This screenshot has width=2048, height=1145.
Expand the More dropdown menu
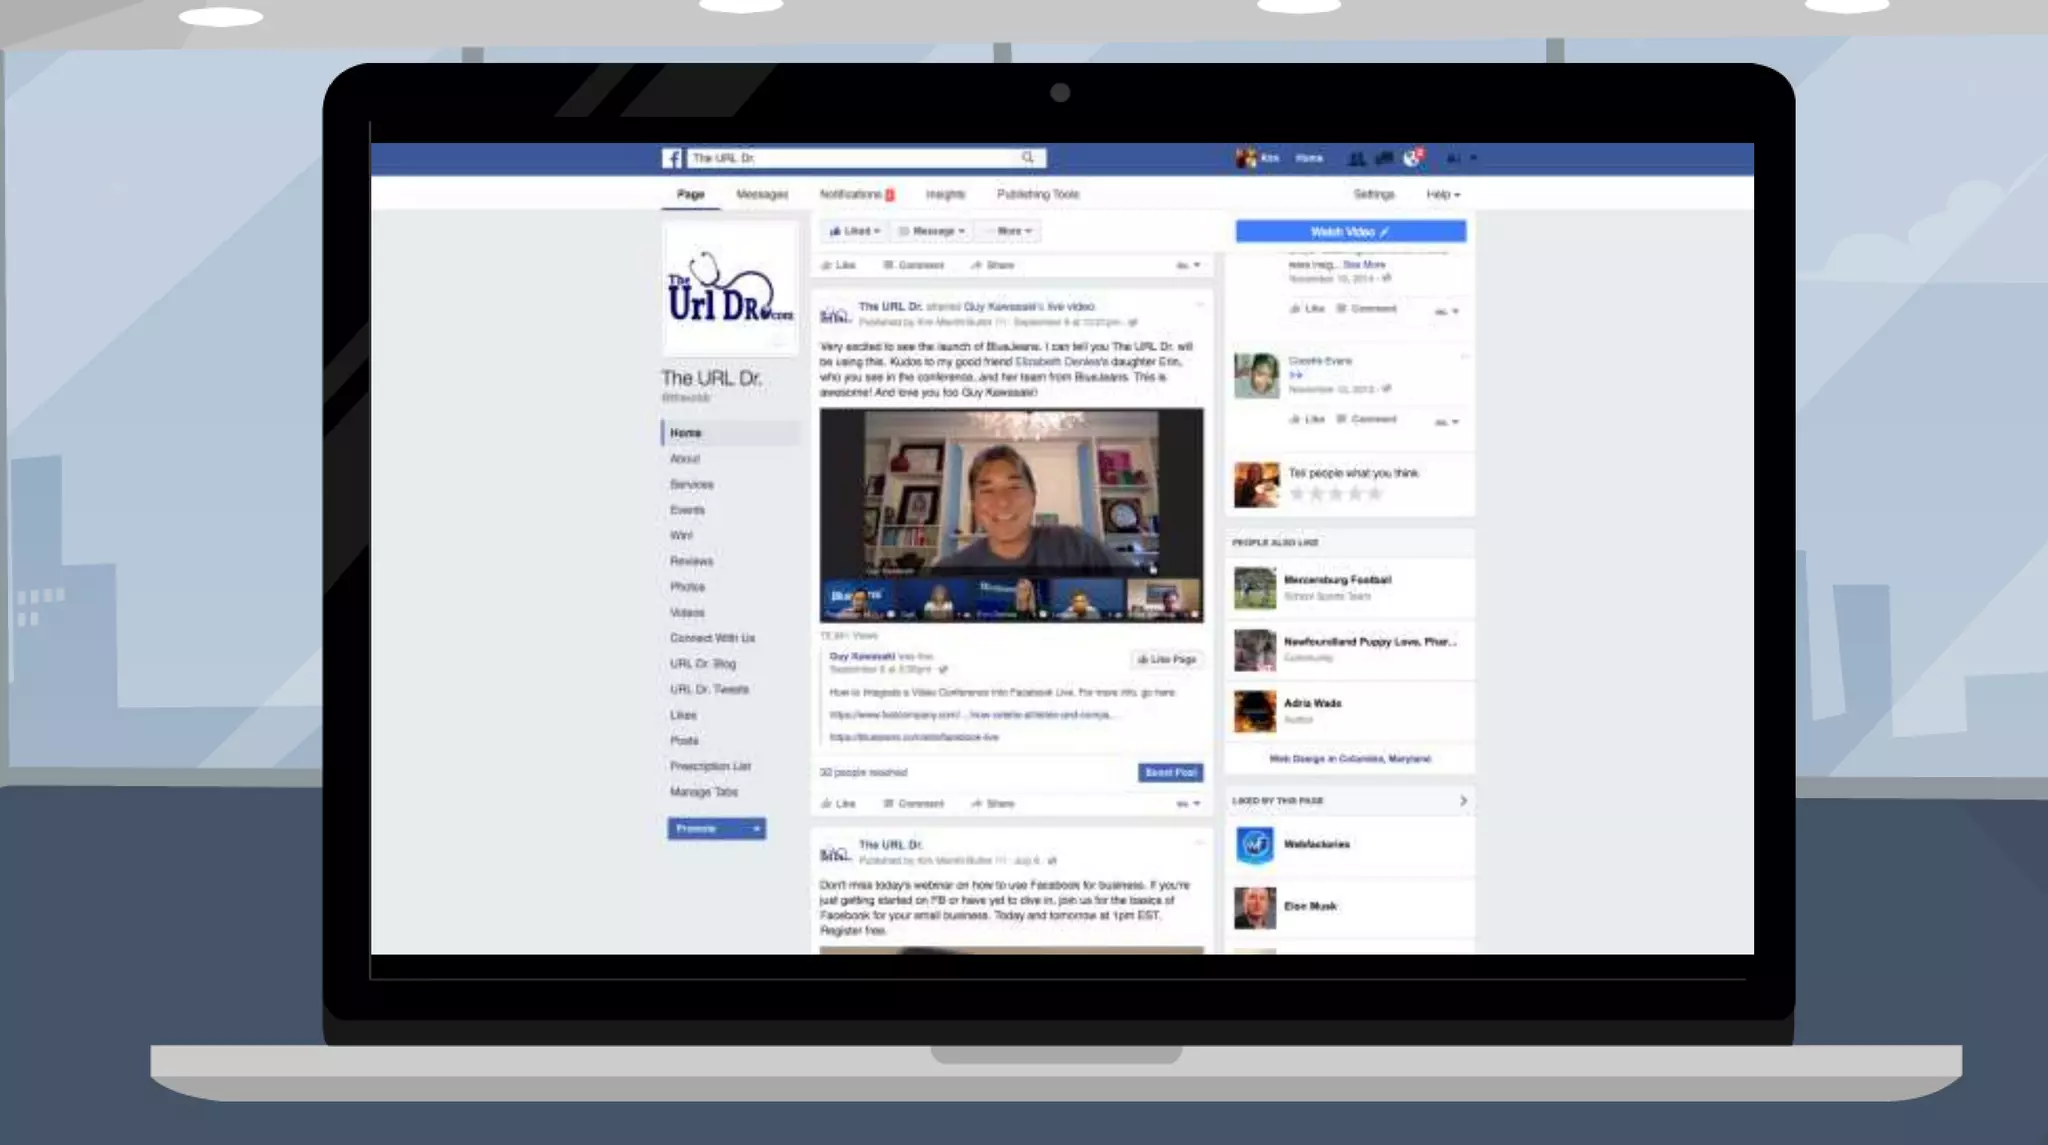point(1012,231)
